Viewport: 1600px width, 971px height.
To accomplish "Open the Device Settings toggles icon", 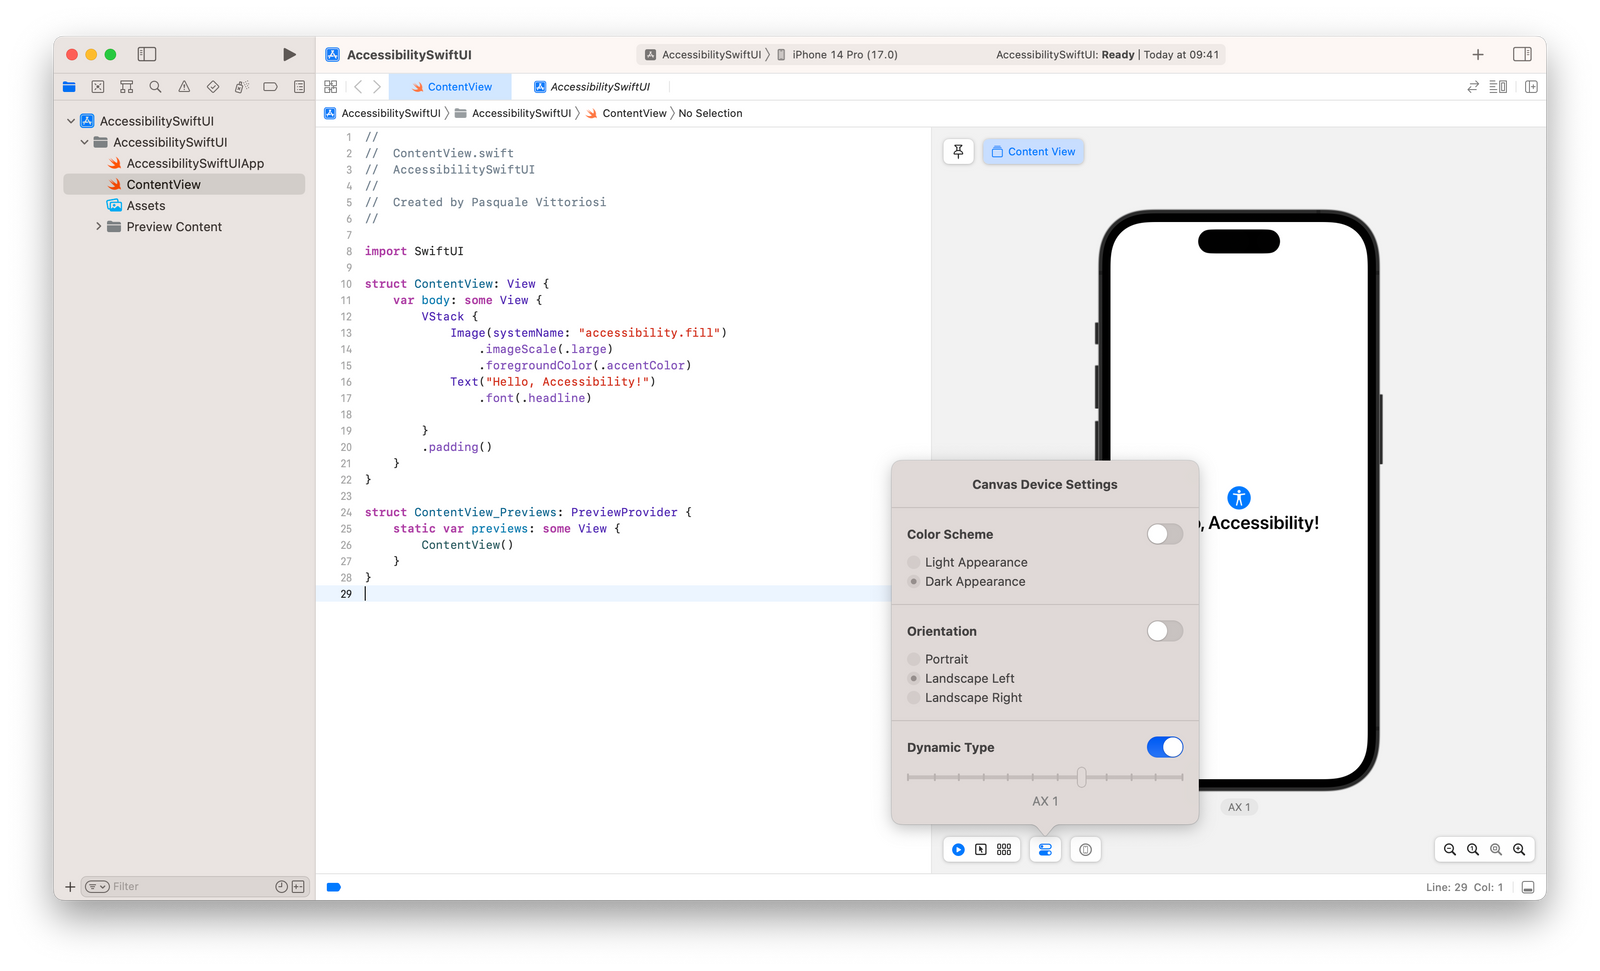I will (1045, 849).
